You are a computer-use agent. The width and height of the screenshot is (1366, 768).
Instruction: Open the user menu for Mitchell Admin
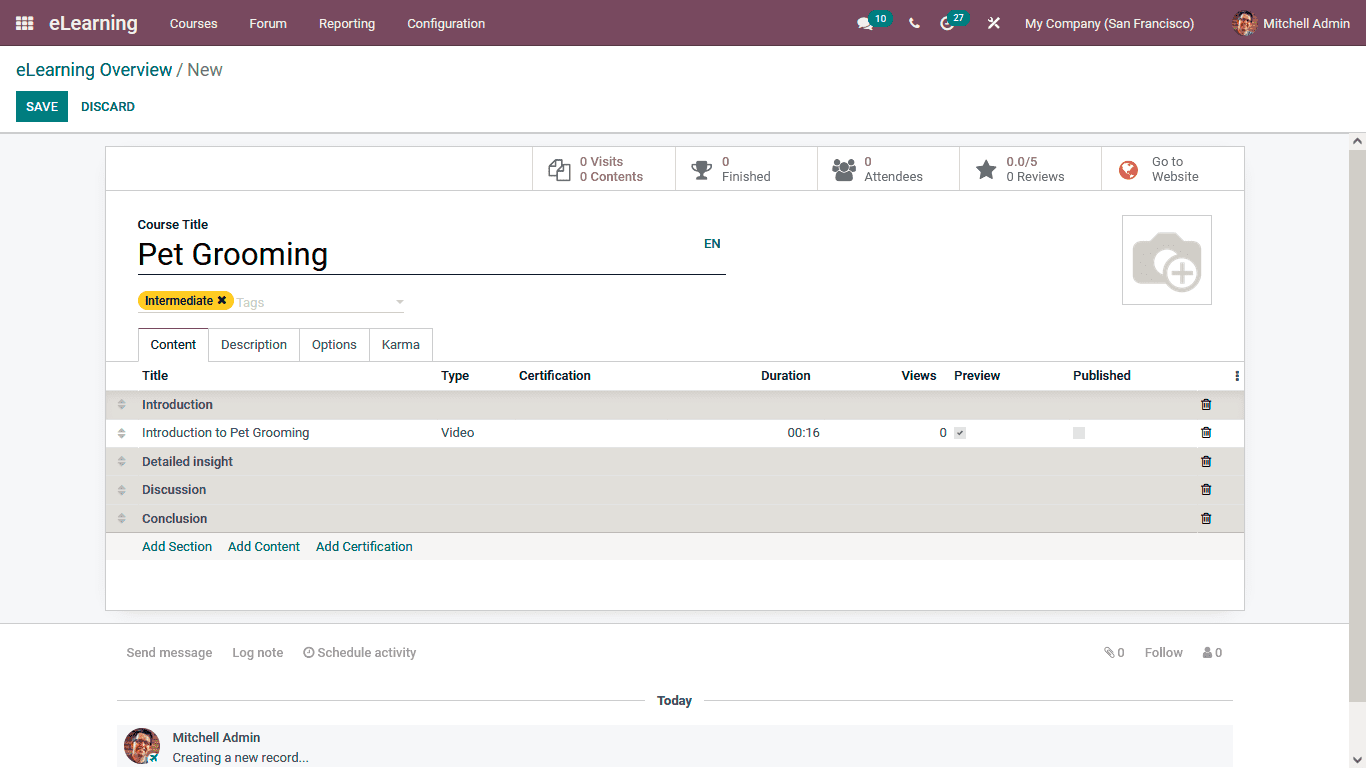click(x=1290, y=23)
